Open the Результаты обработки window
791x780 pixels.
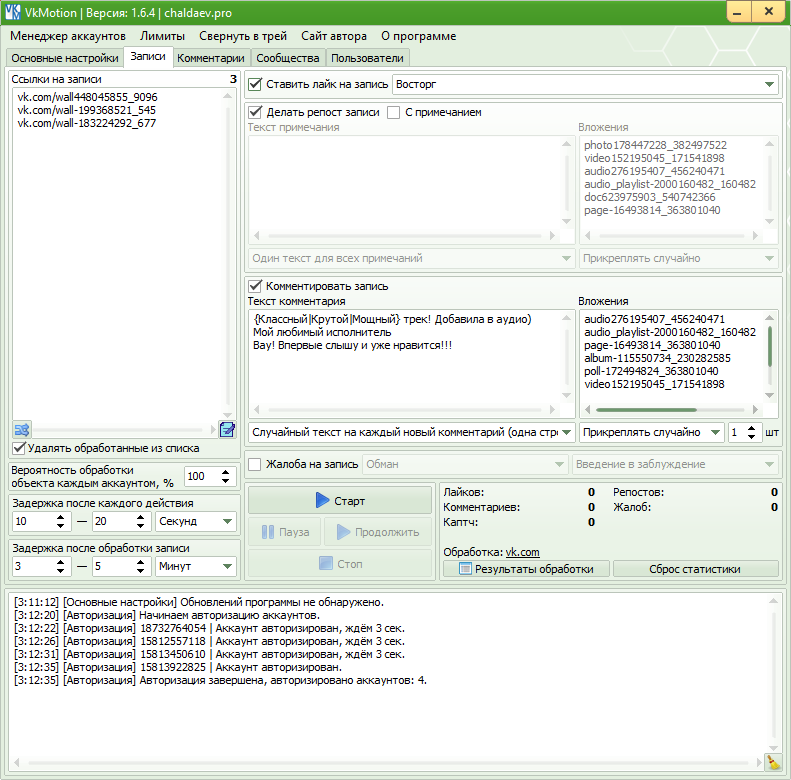tap(526, 569)
